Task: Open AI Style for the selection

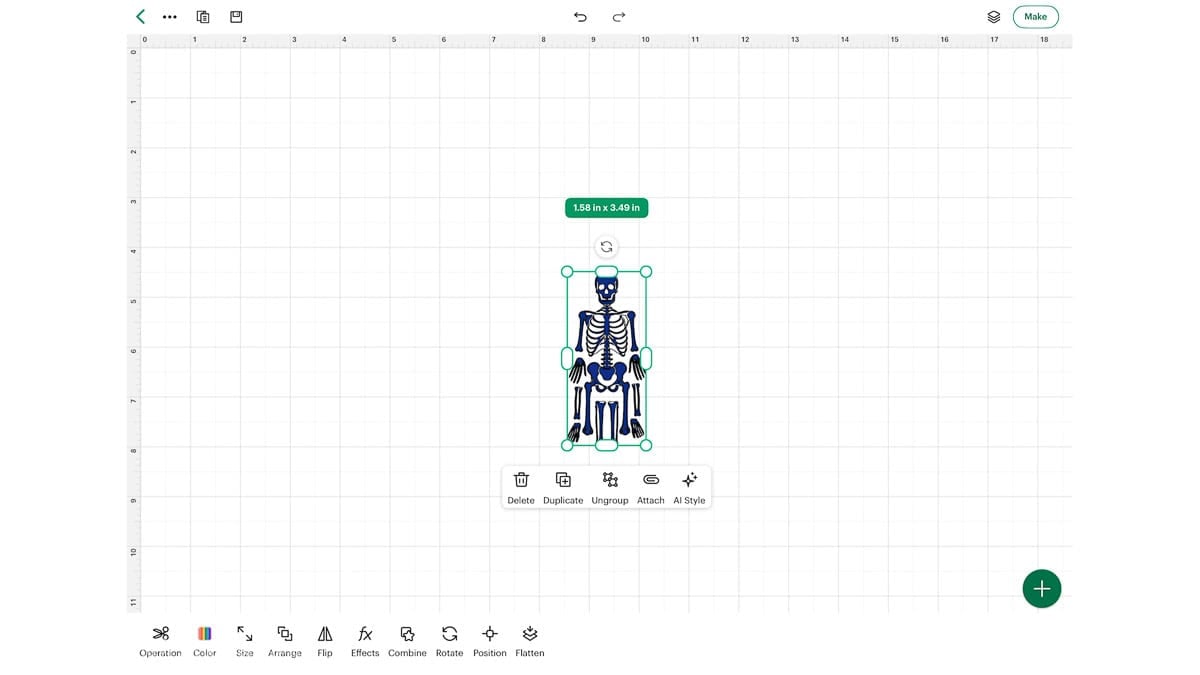Action: click(689, 487)
